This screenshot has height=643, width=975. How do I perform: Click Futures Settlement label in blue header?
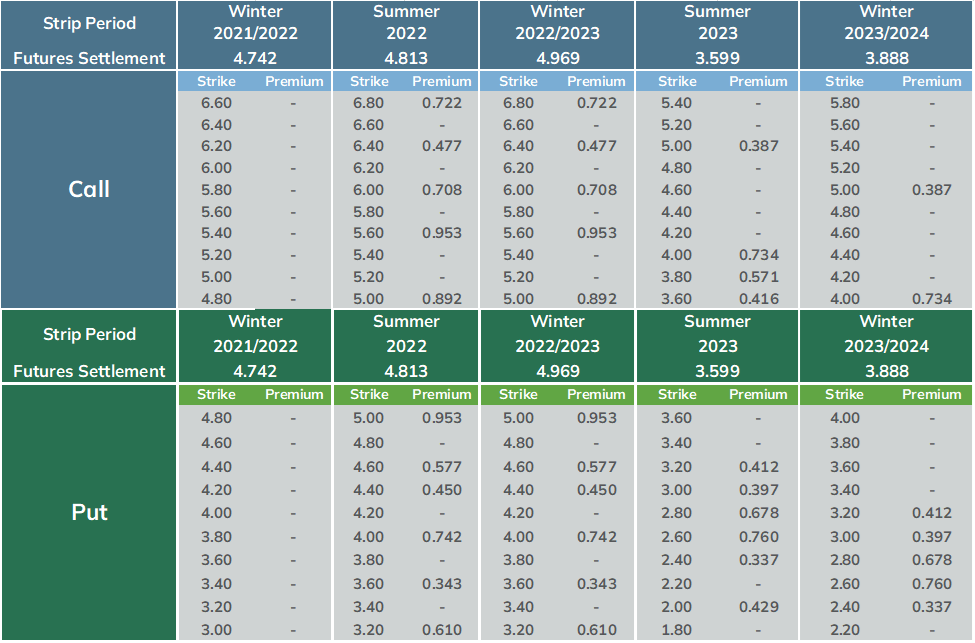[89, 58]
